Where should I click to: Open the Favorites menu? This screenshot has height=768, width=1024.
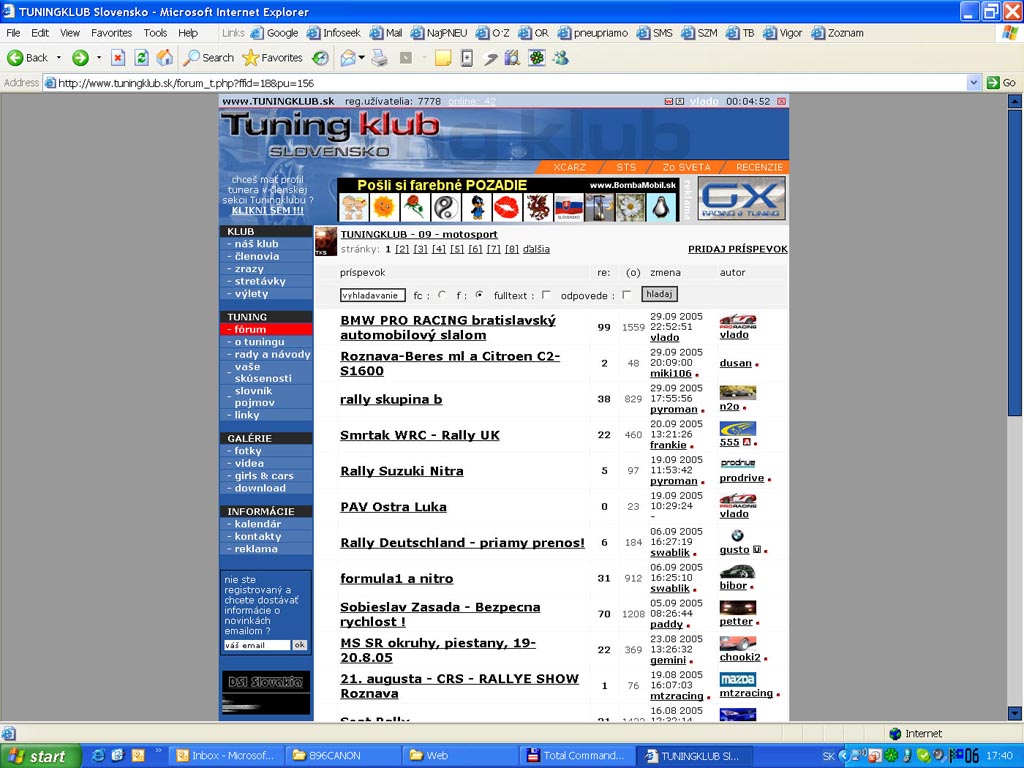[111, 33]
